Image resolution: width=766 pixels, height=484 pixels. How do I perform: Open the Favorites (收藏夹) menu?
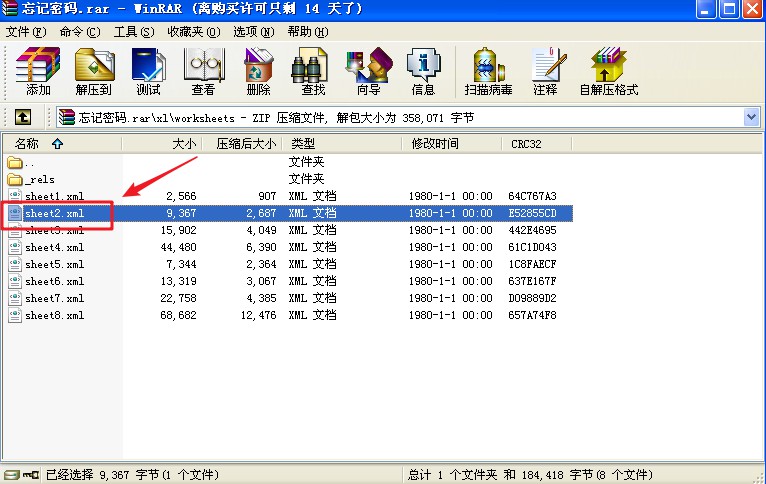tap(193, 32)
